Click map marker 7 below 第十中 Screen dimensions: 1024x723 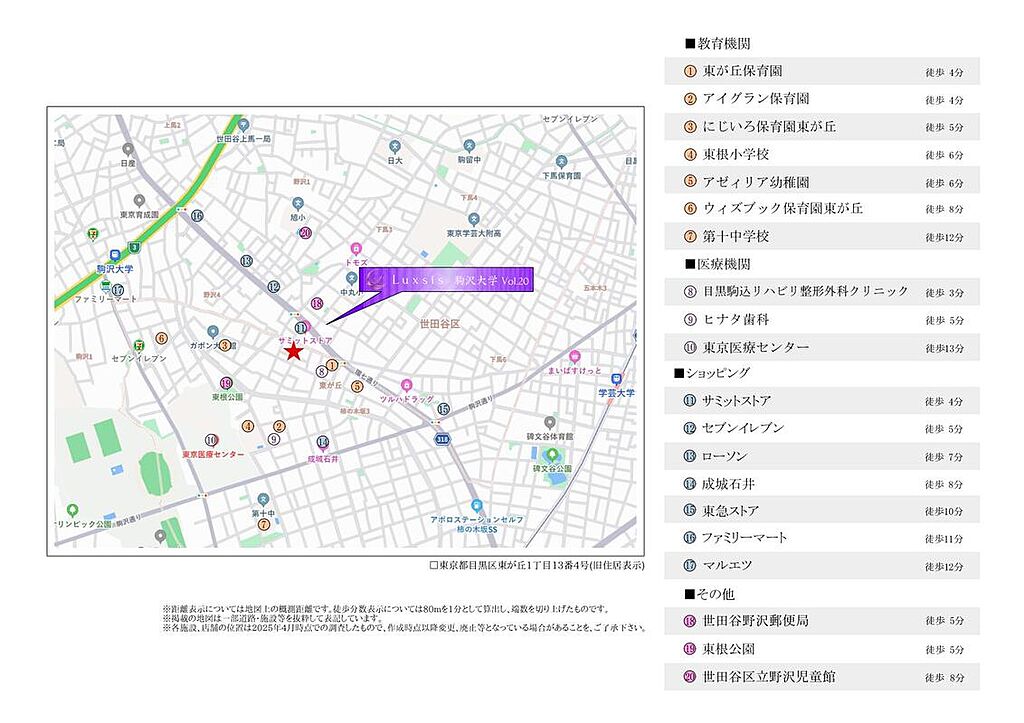pyautogui.click(x=263, y=524)
